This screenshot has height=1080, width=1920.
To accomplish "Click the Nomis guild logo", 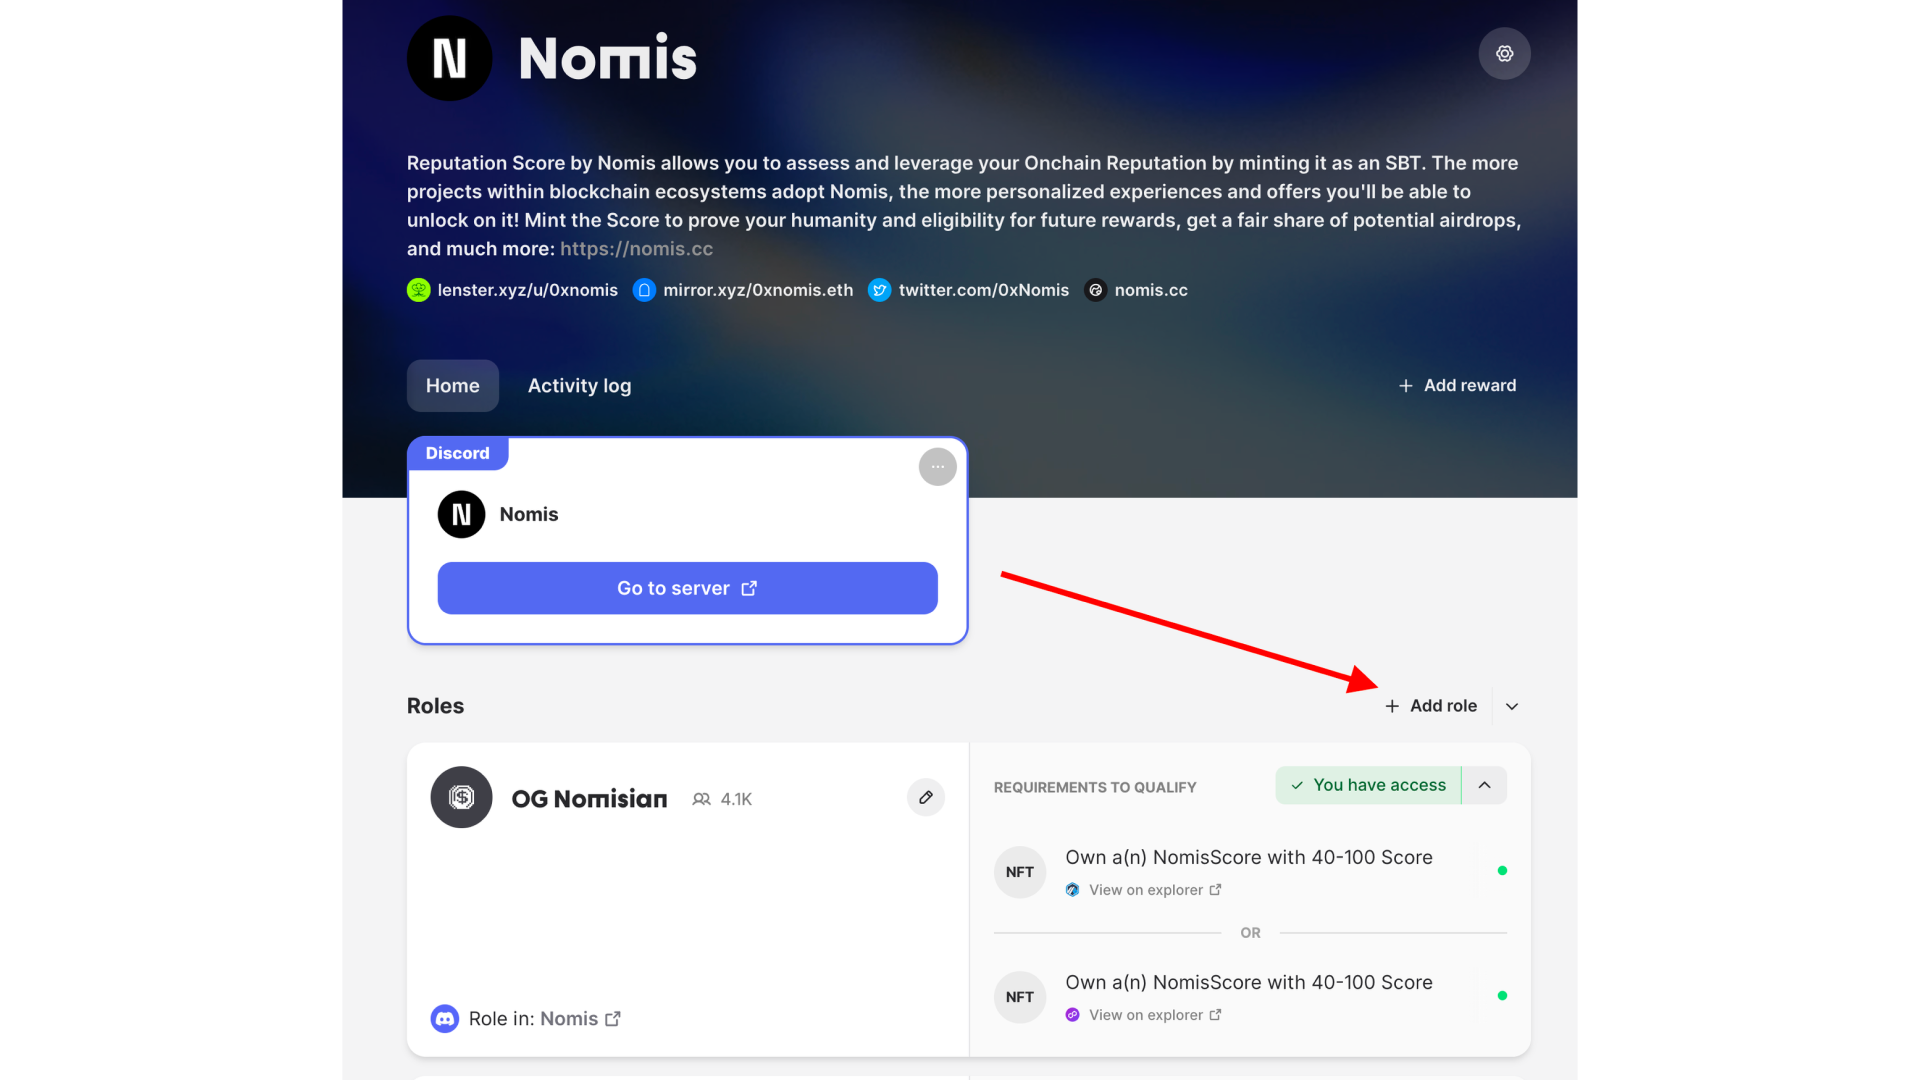I will click(449, 58).
